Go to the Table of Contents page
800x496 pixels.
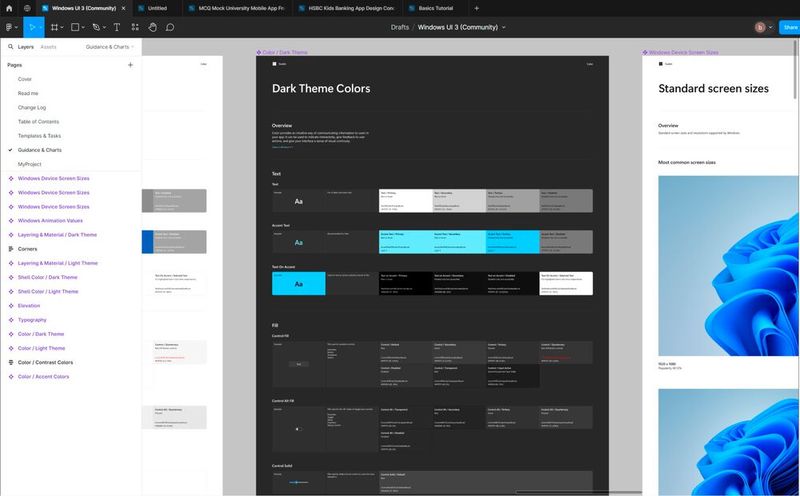tap(38, 121)
